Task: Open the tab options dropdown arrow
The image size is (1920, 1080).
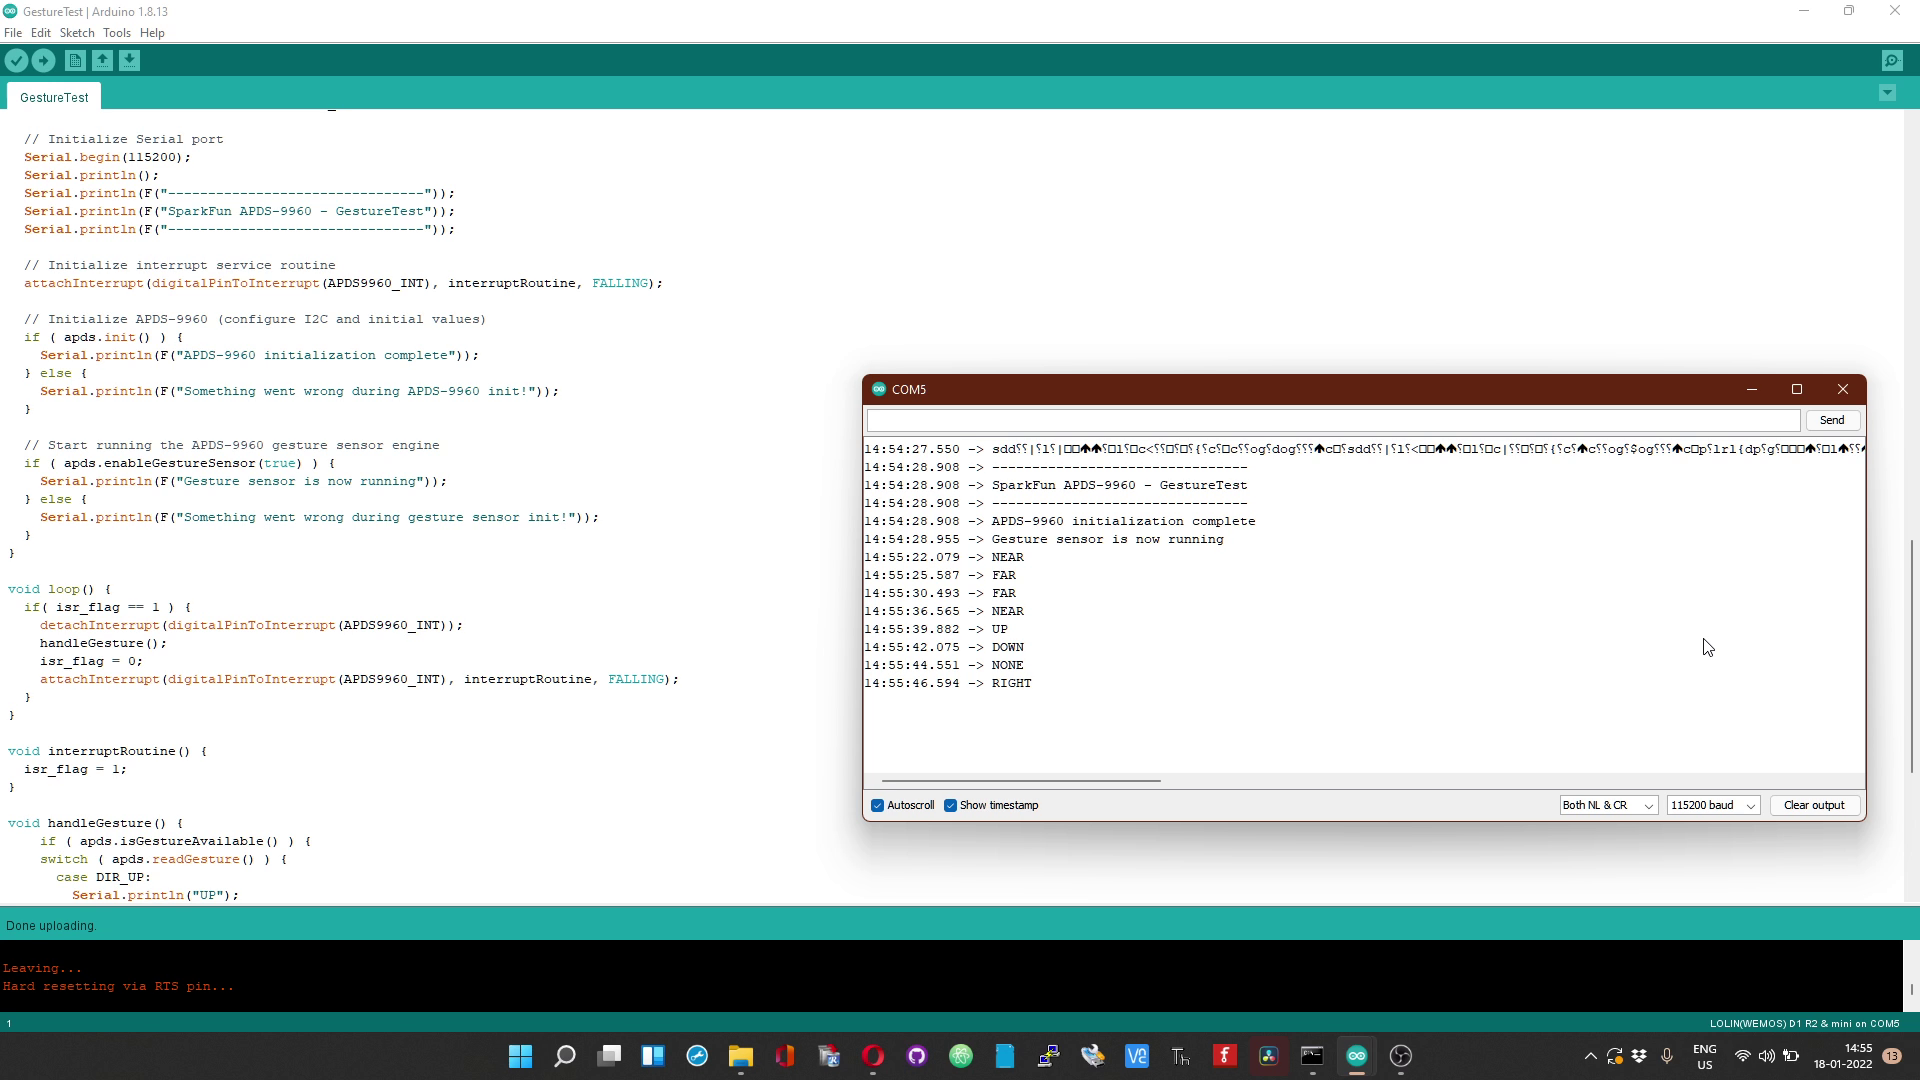Action: [1887, 93]
